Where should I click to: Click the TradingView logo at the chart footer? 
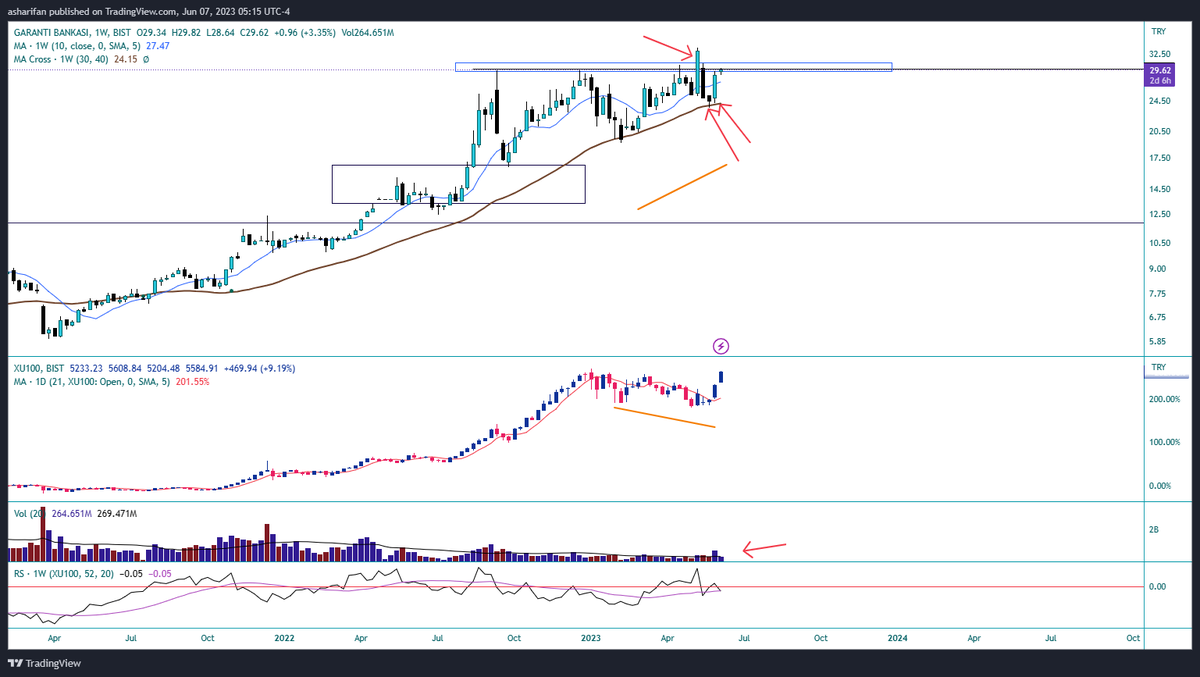pos(45,663)
